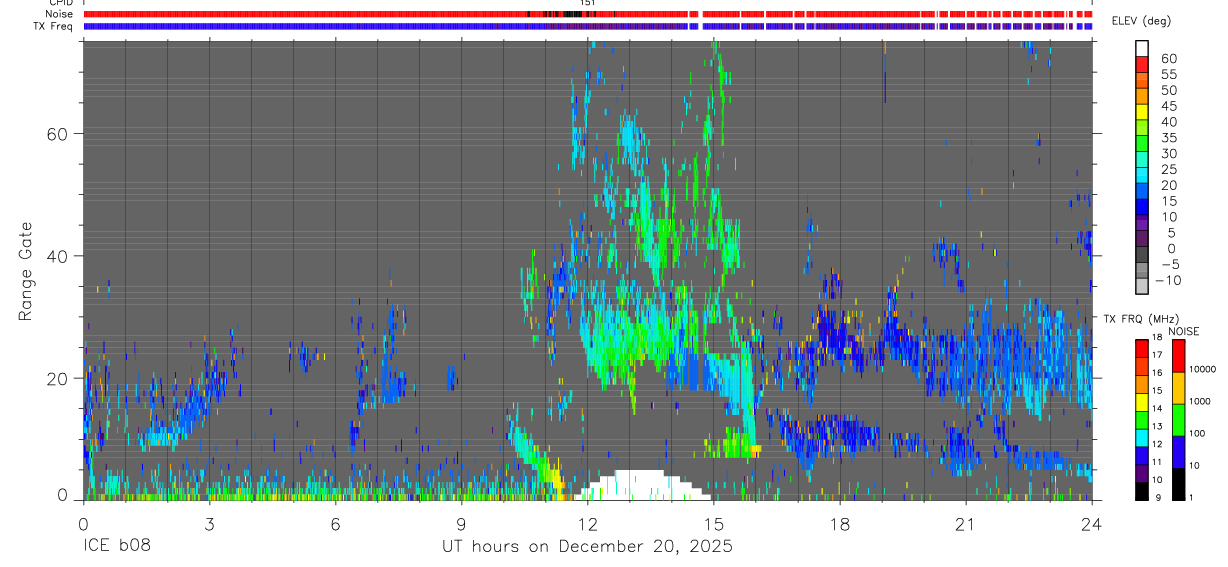Click the 'TX Freq' row label at top left
The image size is (1228, 567).
(x=54, y=26)
